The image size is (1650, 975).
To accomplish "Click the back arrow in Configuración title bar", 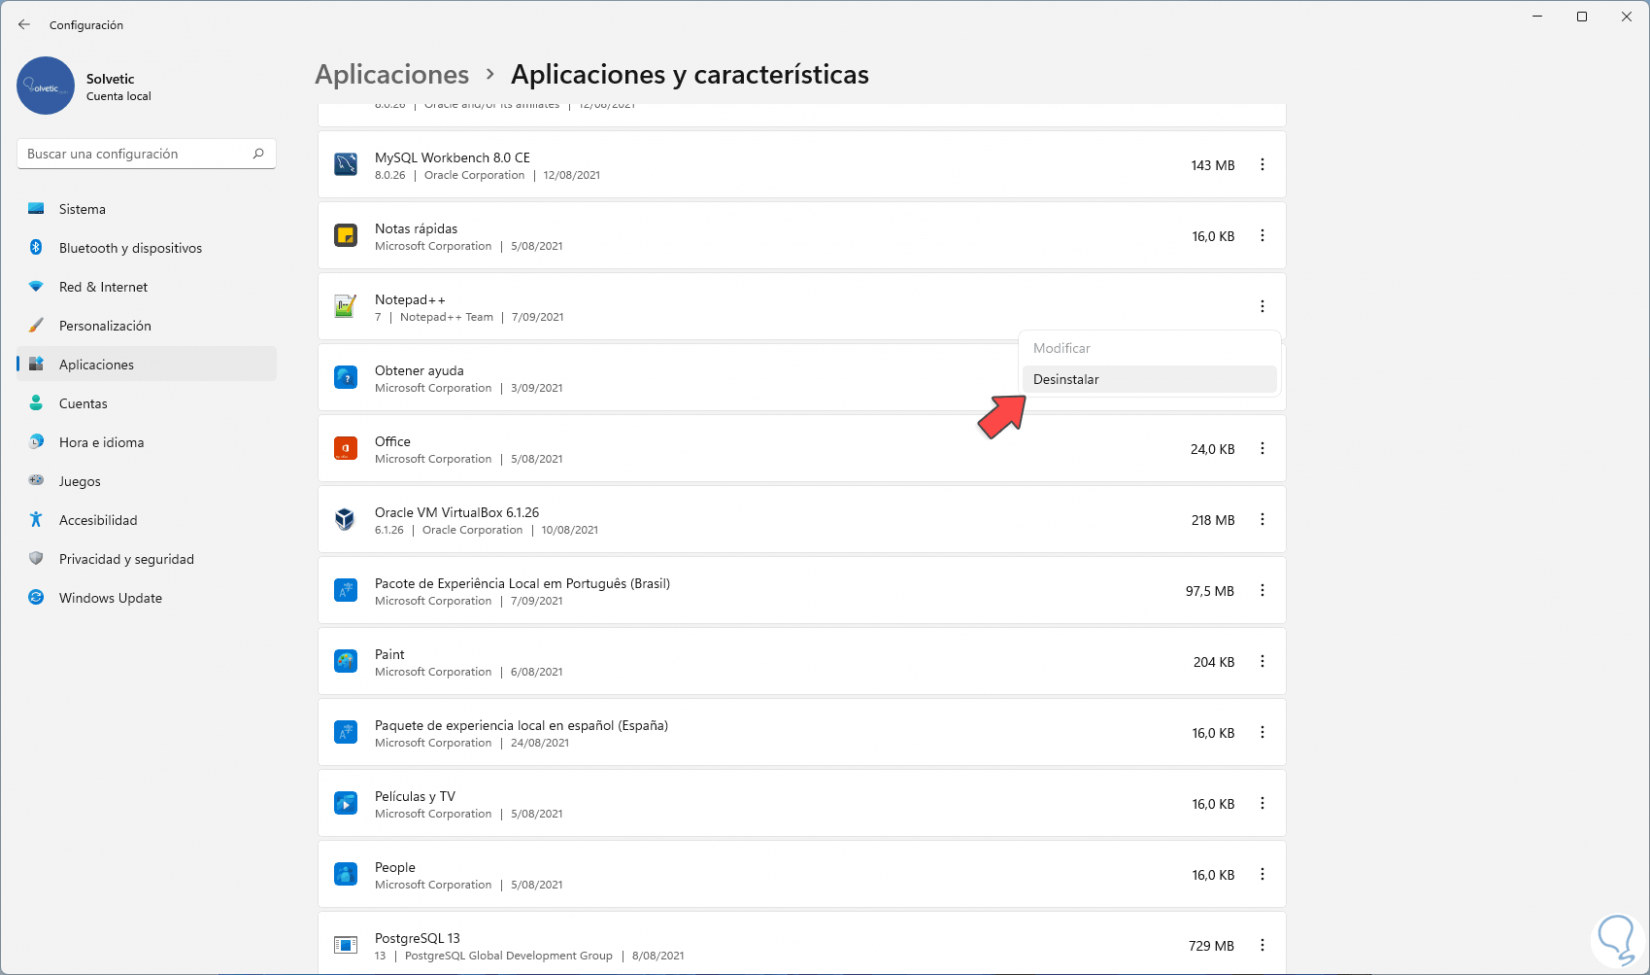I will pyautogui.click(x=24, y=25).
